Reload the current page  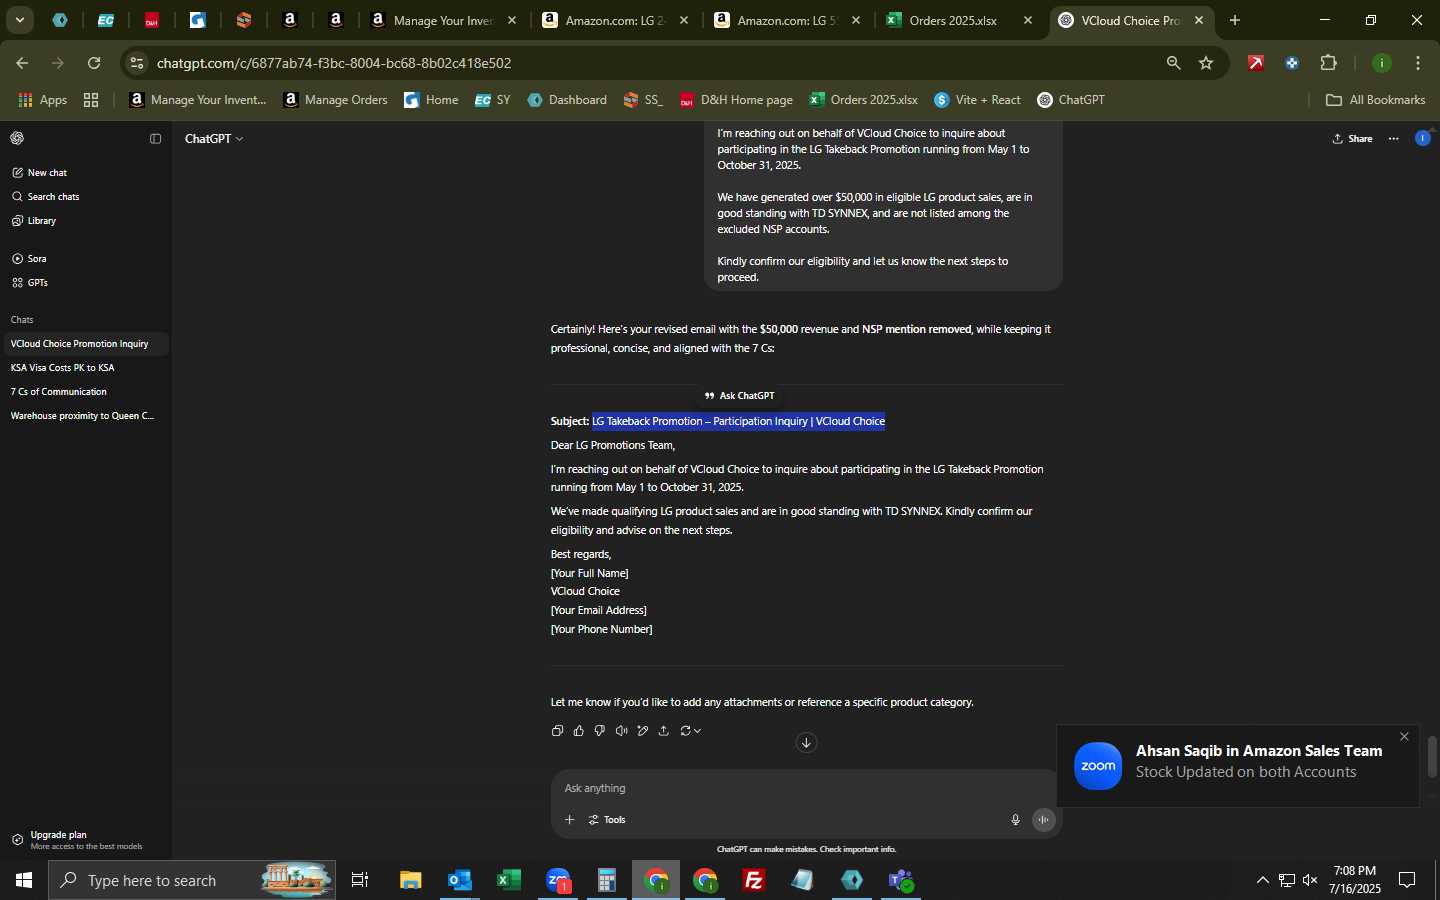[94, 63]
